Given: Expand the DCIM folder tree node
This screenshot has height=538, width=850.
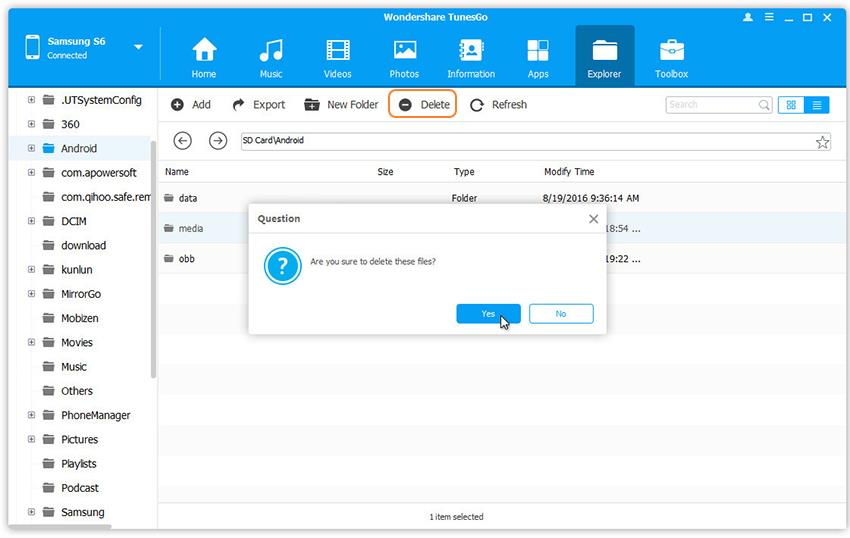Looking at the screenshot, I should [32, 221].
